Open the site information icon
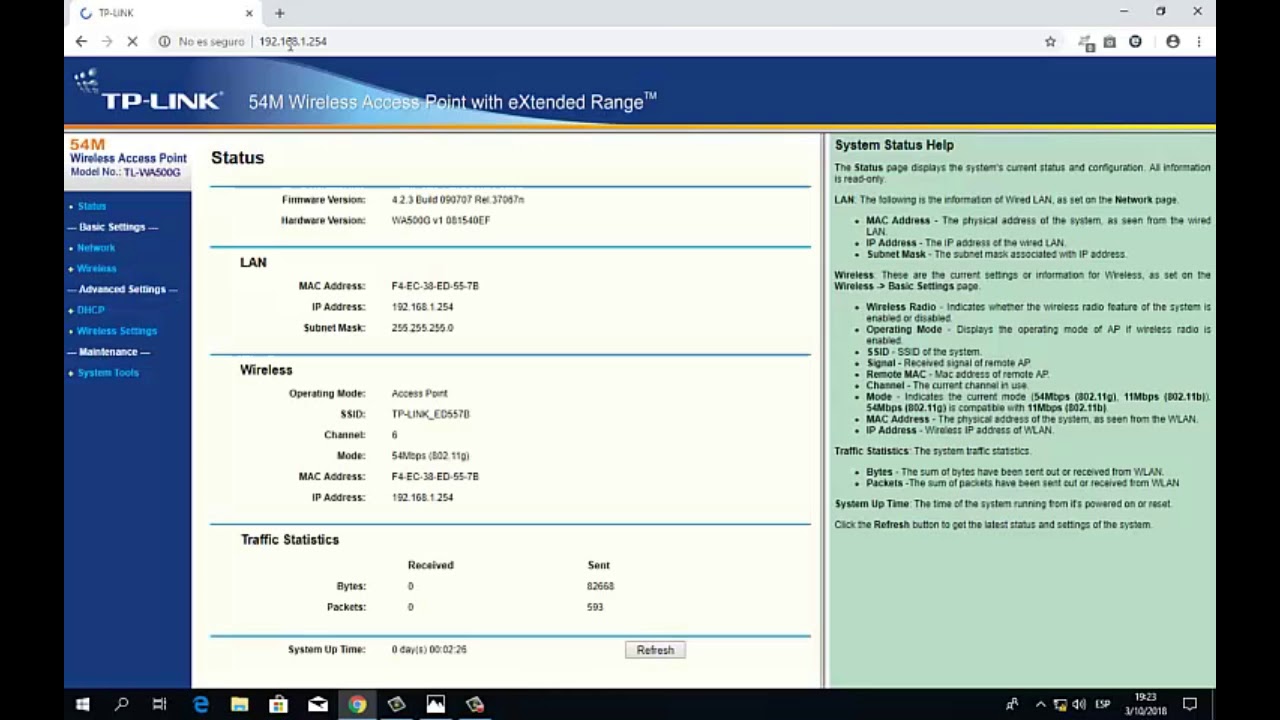This screenshot has height=720, width=1280. (x=164, y=41)
